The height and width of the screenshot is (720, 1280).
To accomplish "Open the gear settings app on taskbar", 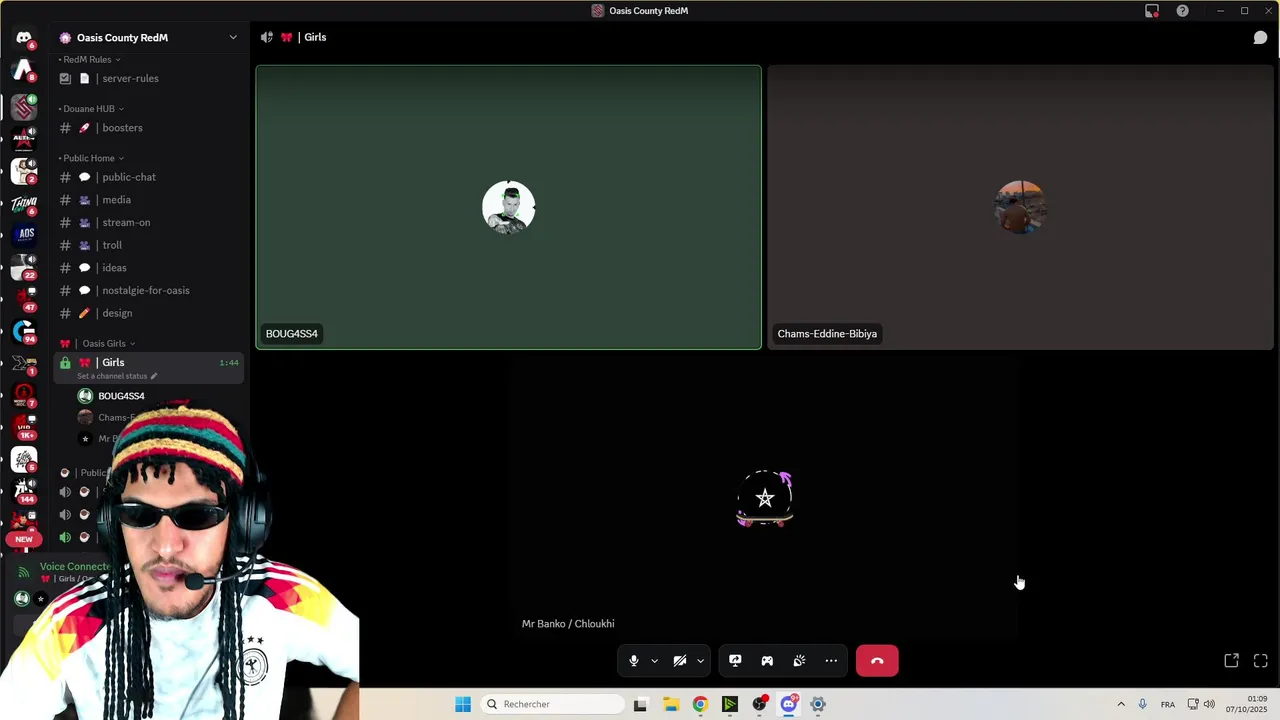I will point(818,704).
